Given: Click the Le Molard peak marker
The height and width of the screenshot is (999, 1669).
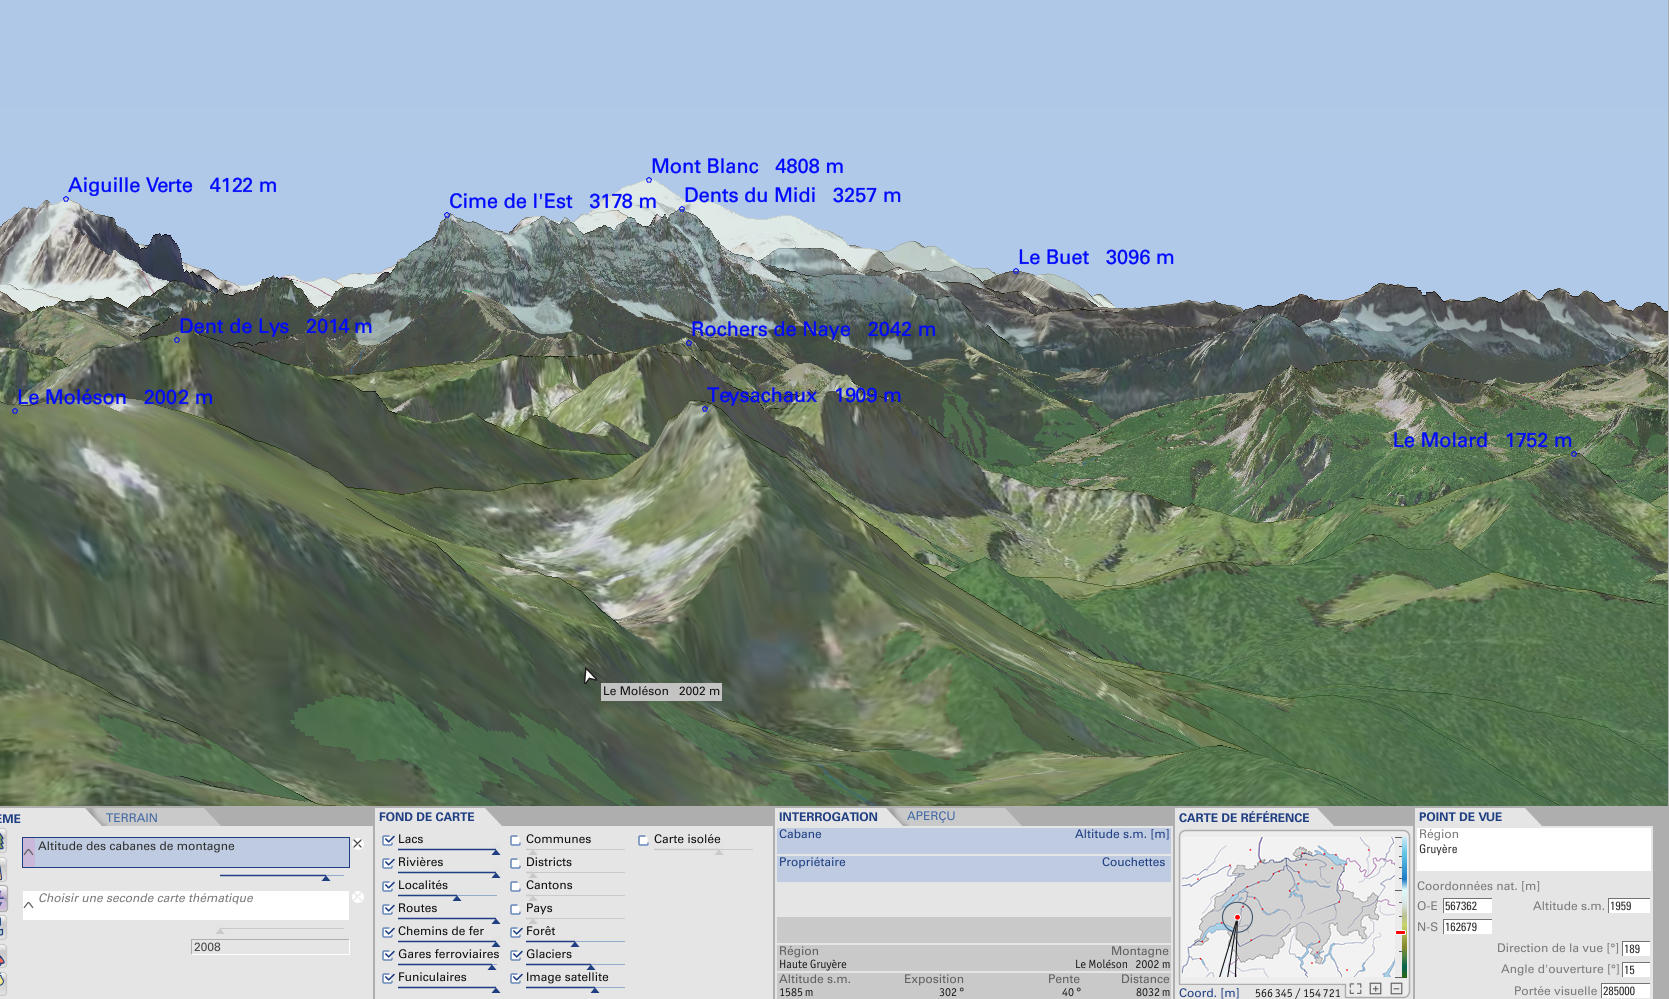Looking at the screenshot, I should point(1573,454).
